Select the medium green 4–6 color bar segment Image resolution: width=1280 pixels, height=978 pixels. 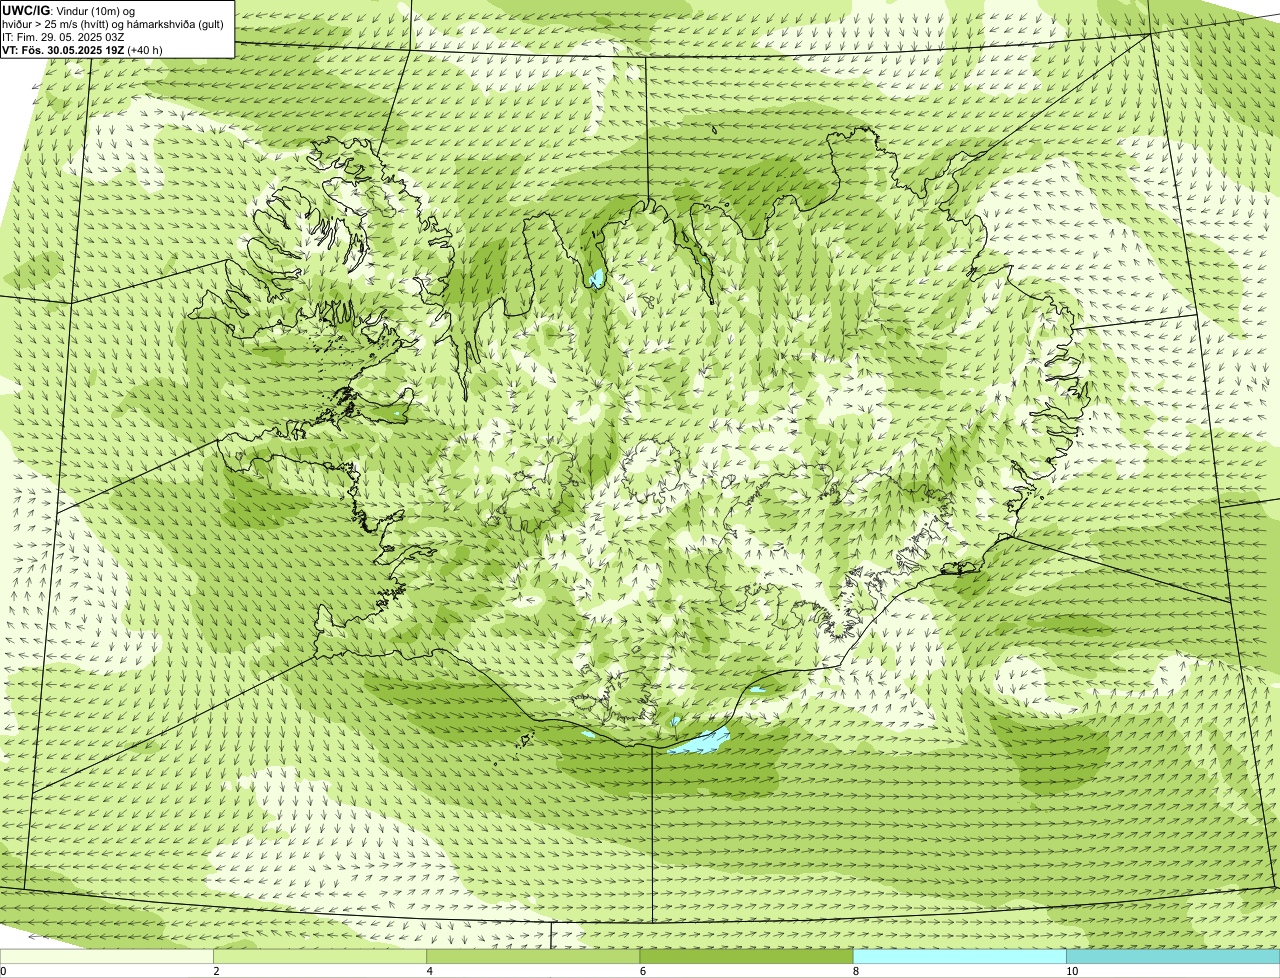(533, 957)
